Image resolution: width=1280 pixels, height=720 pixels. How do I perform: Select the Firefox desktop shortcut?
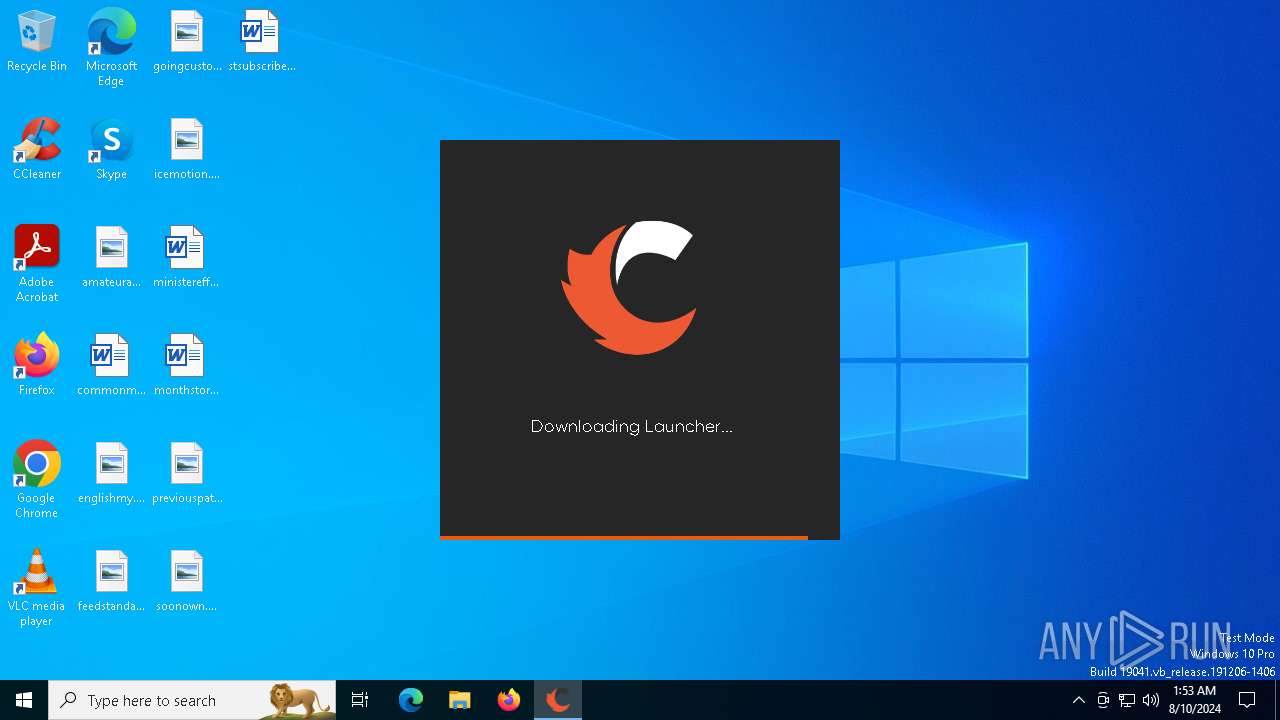[x=37, y=365]
